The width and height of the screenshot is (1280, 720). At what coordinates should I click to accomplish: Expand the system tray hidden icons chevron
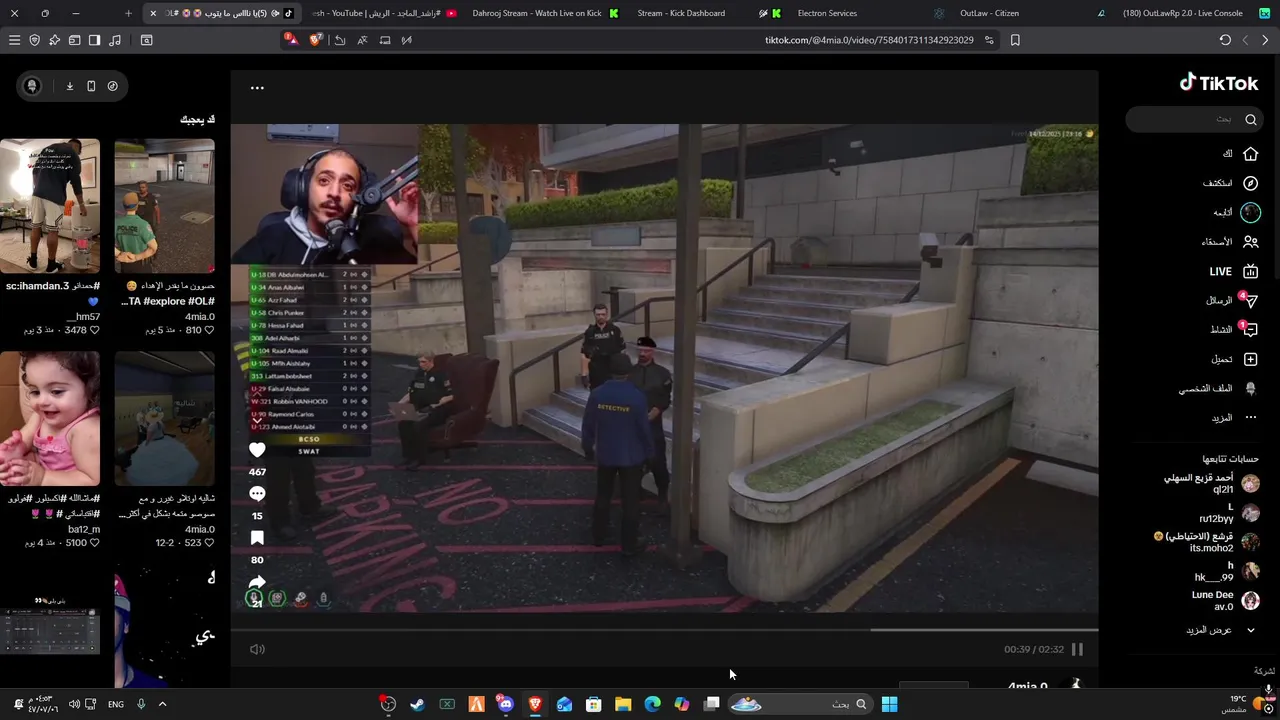(x=162, y=704)
